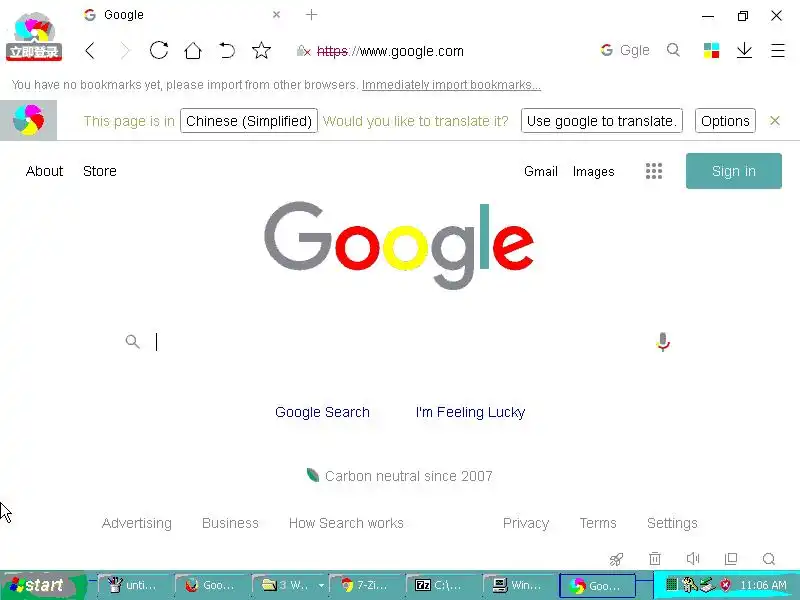
Task: Reload the page with the refresh icon
Action: [159, 51]
